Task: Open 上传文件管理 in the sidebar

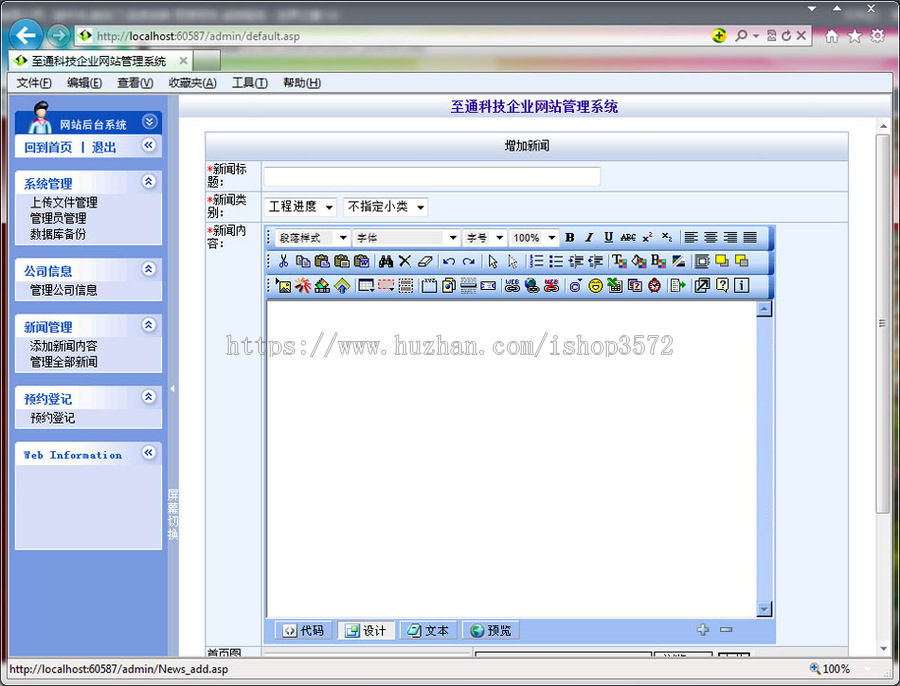Action: (64, 203)
